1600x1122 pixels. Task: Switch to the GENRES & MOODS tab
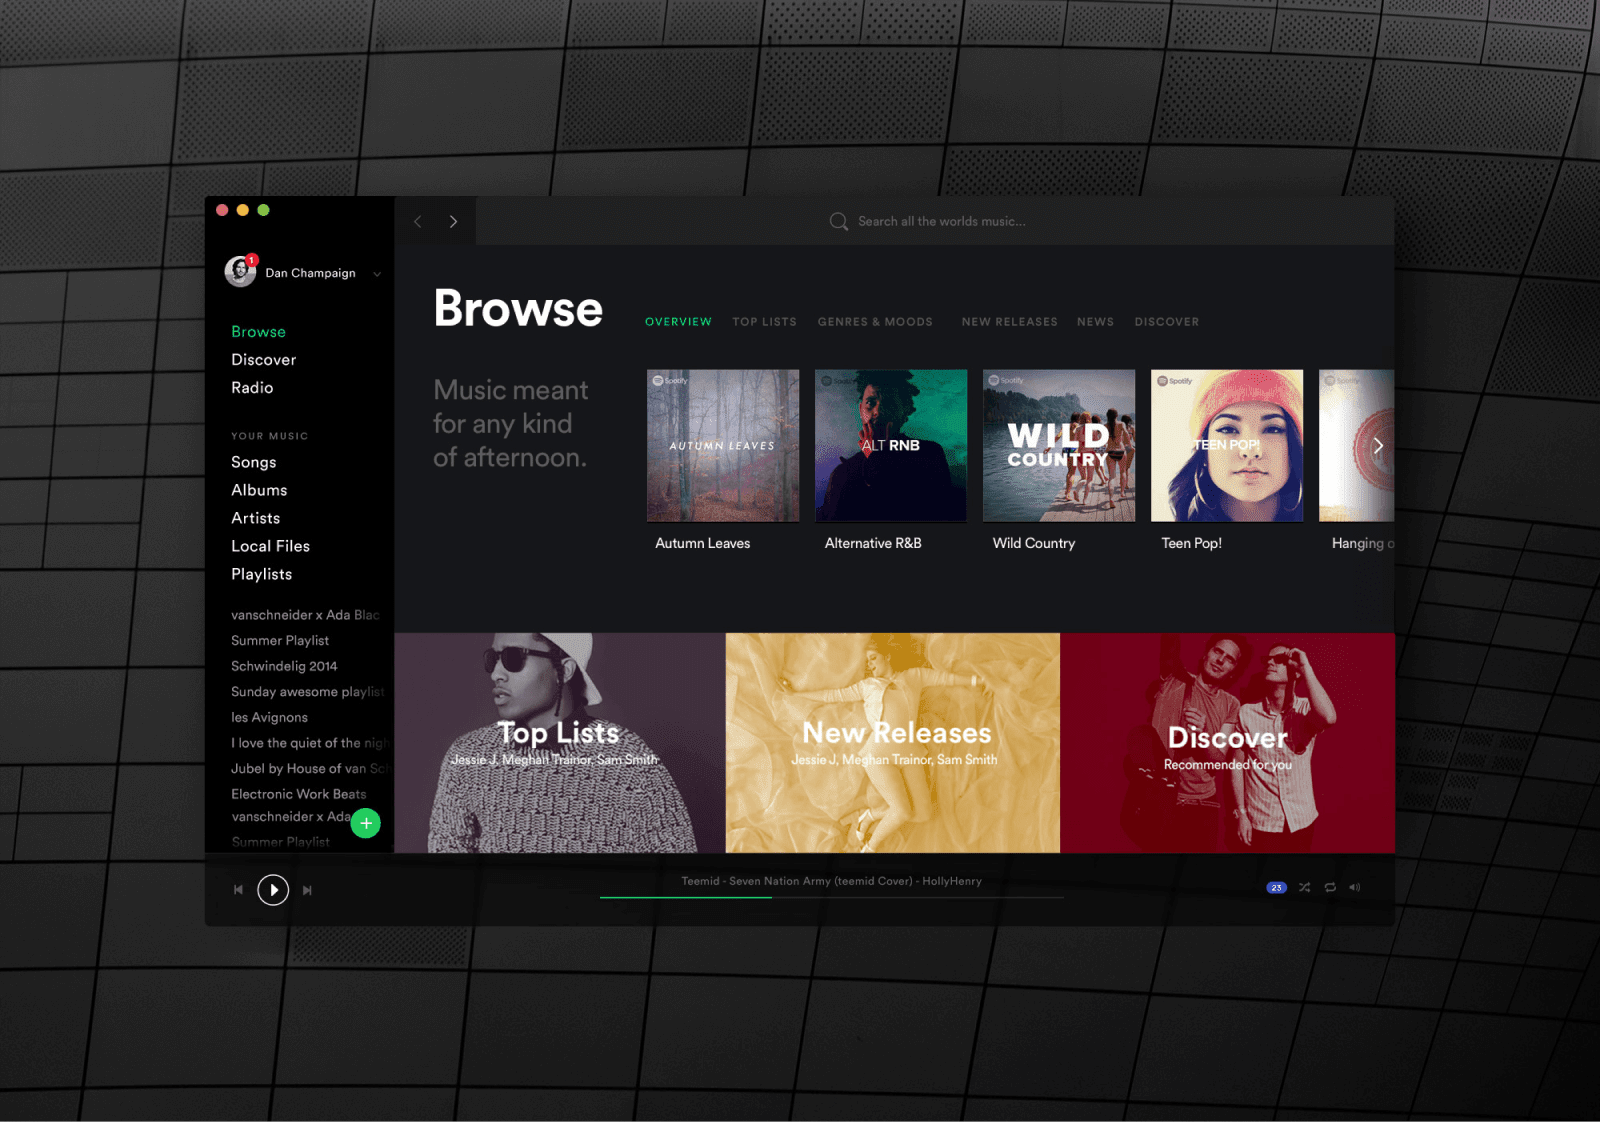(875, 321)
